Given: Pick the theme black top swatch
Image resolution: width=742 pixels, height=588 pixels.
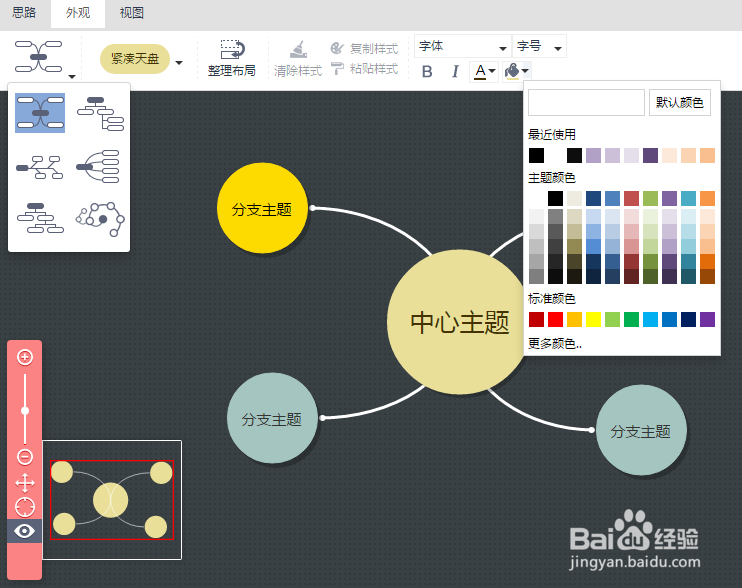Looking at the screenshot, I should click(x=556, y=198).
